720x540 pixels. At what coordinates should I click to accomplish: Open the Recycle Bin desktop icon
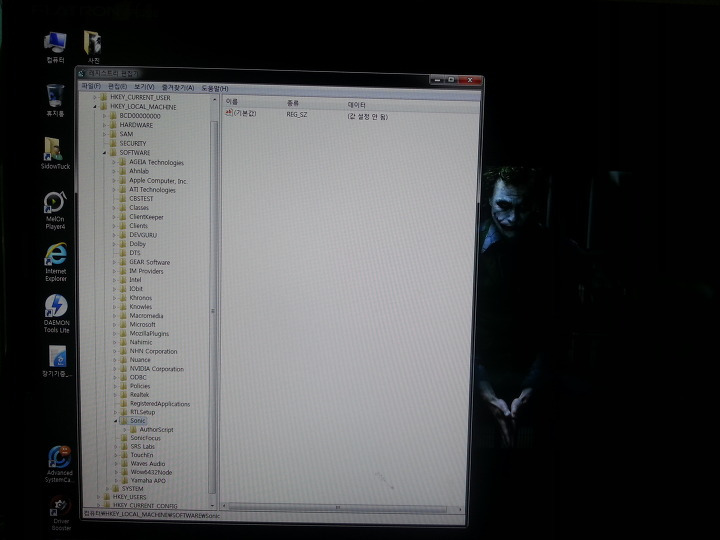pos(55,100)
